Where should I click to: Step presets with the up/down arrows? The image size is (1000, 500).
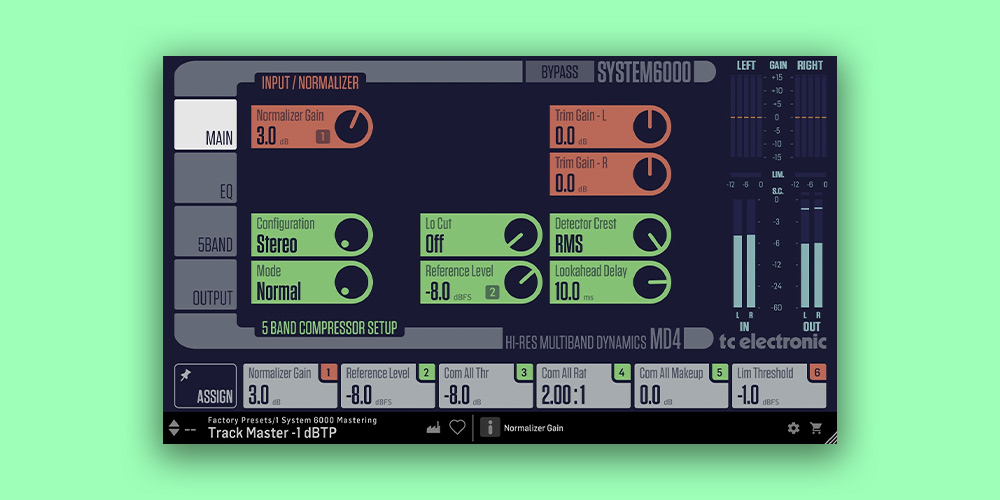[x=175, y=428]
